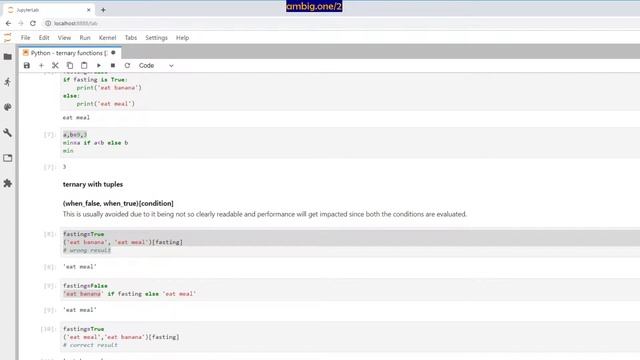Open the Cell Tools wrench sidebar icon
The height and width of the screenshot is (360, 640).
point(8,133)
